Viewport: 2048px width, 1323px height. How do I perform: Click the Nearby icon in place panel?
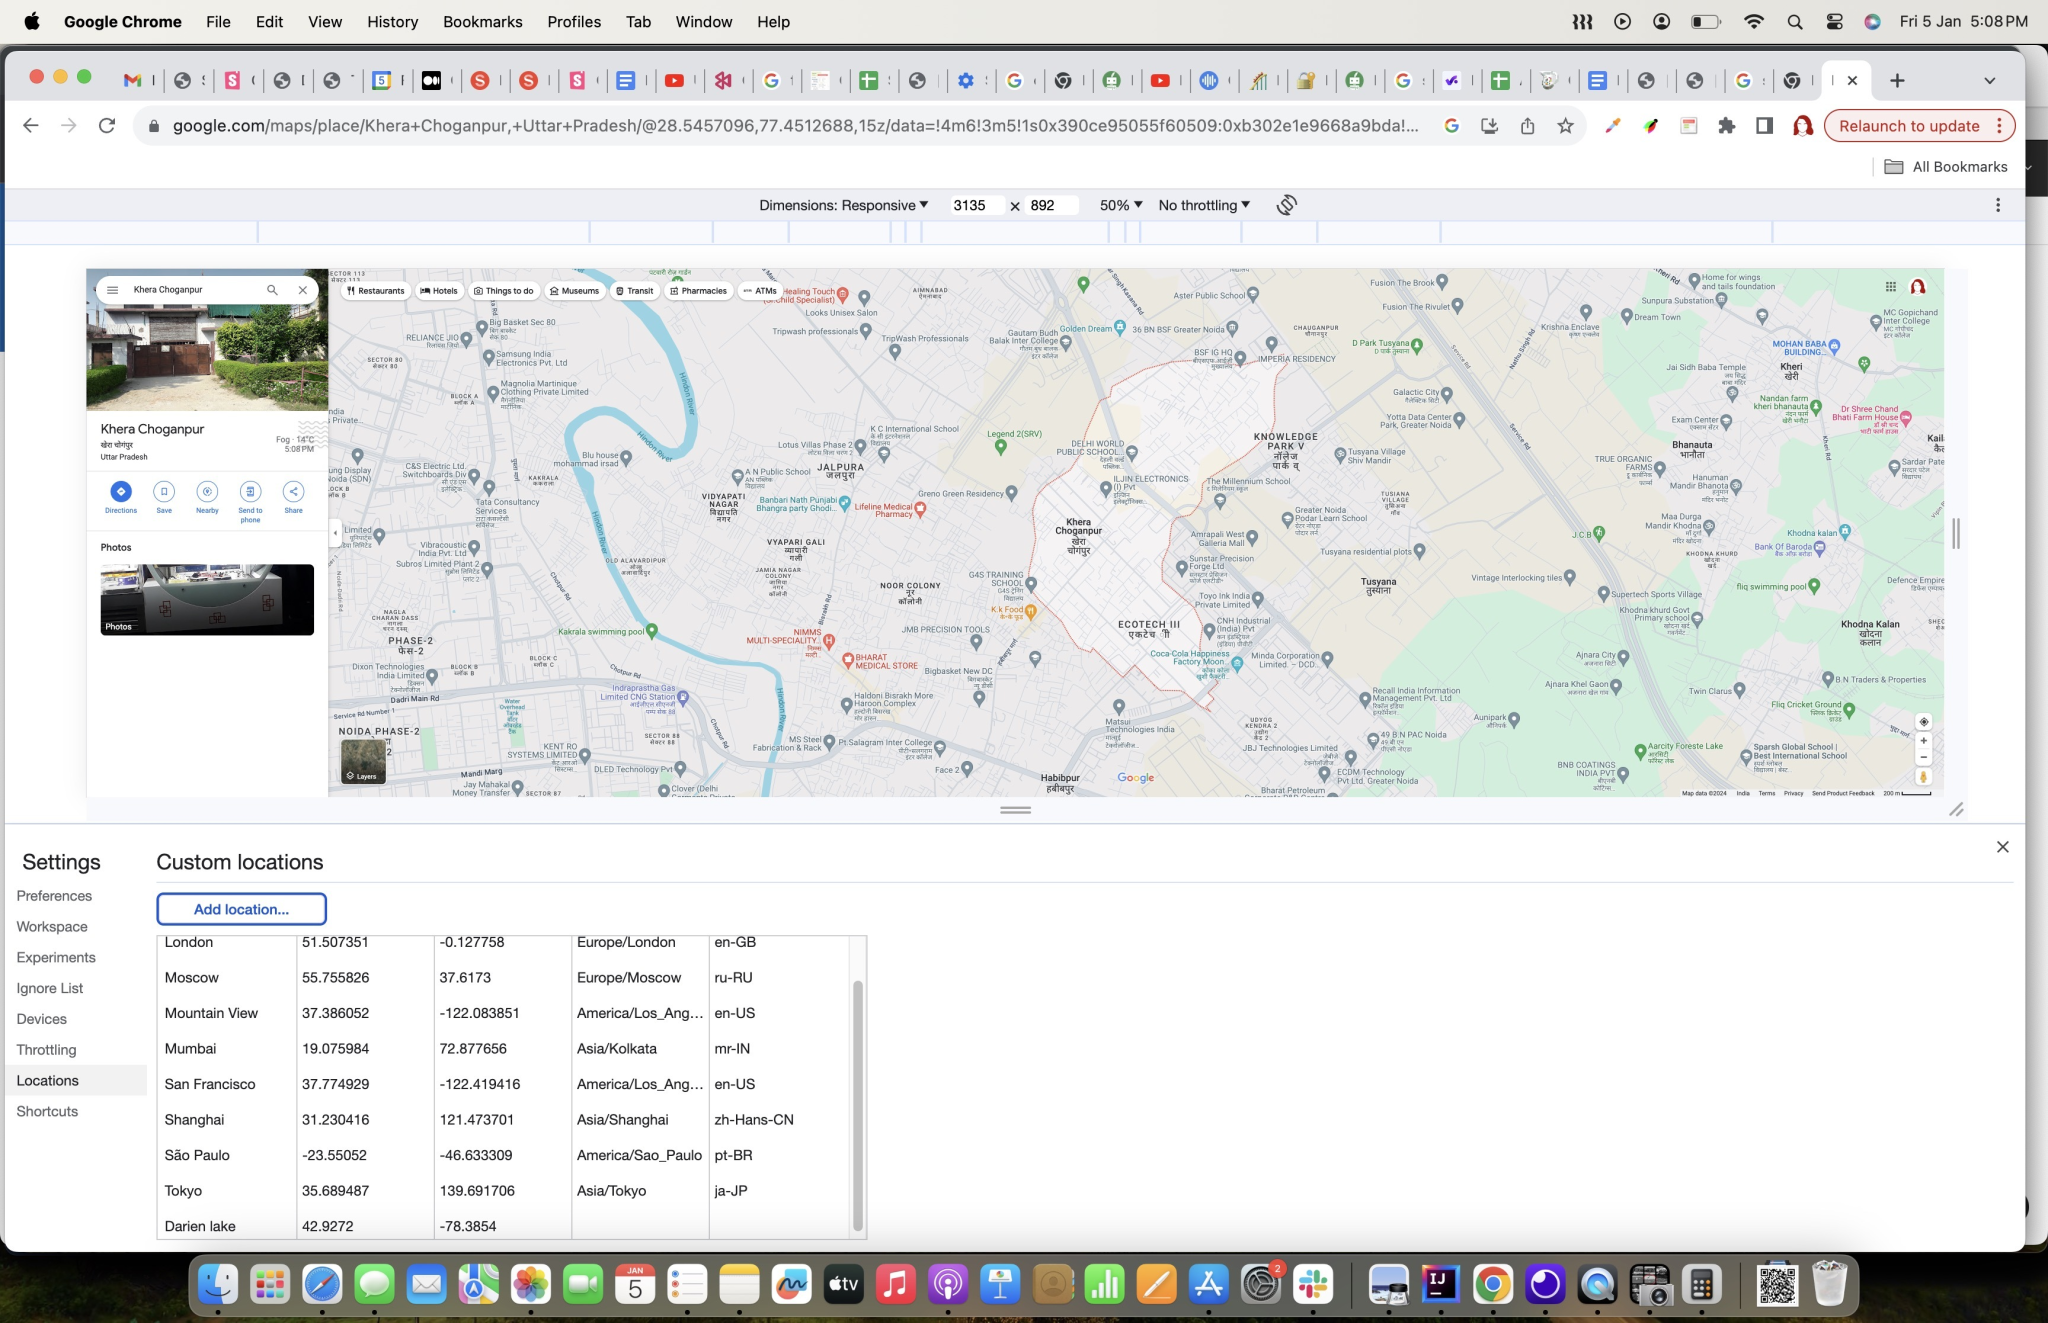pos(207,491)
